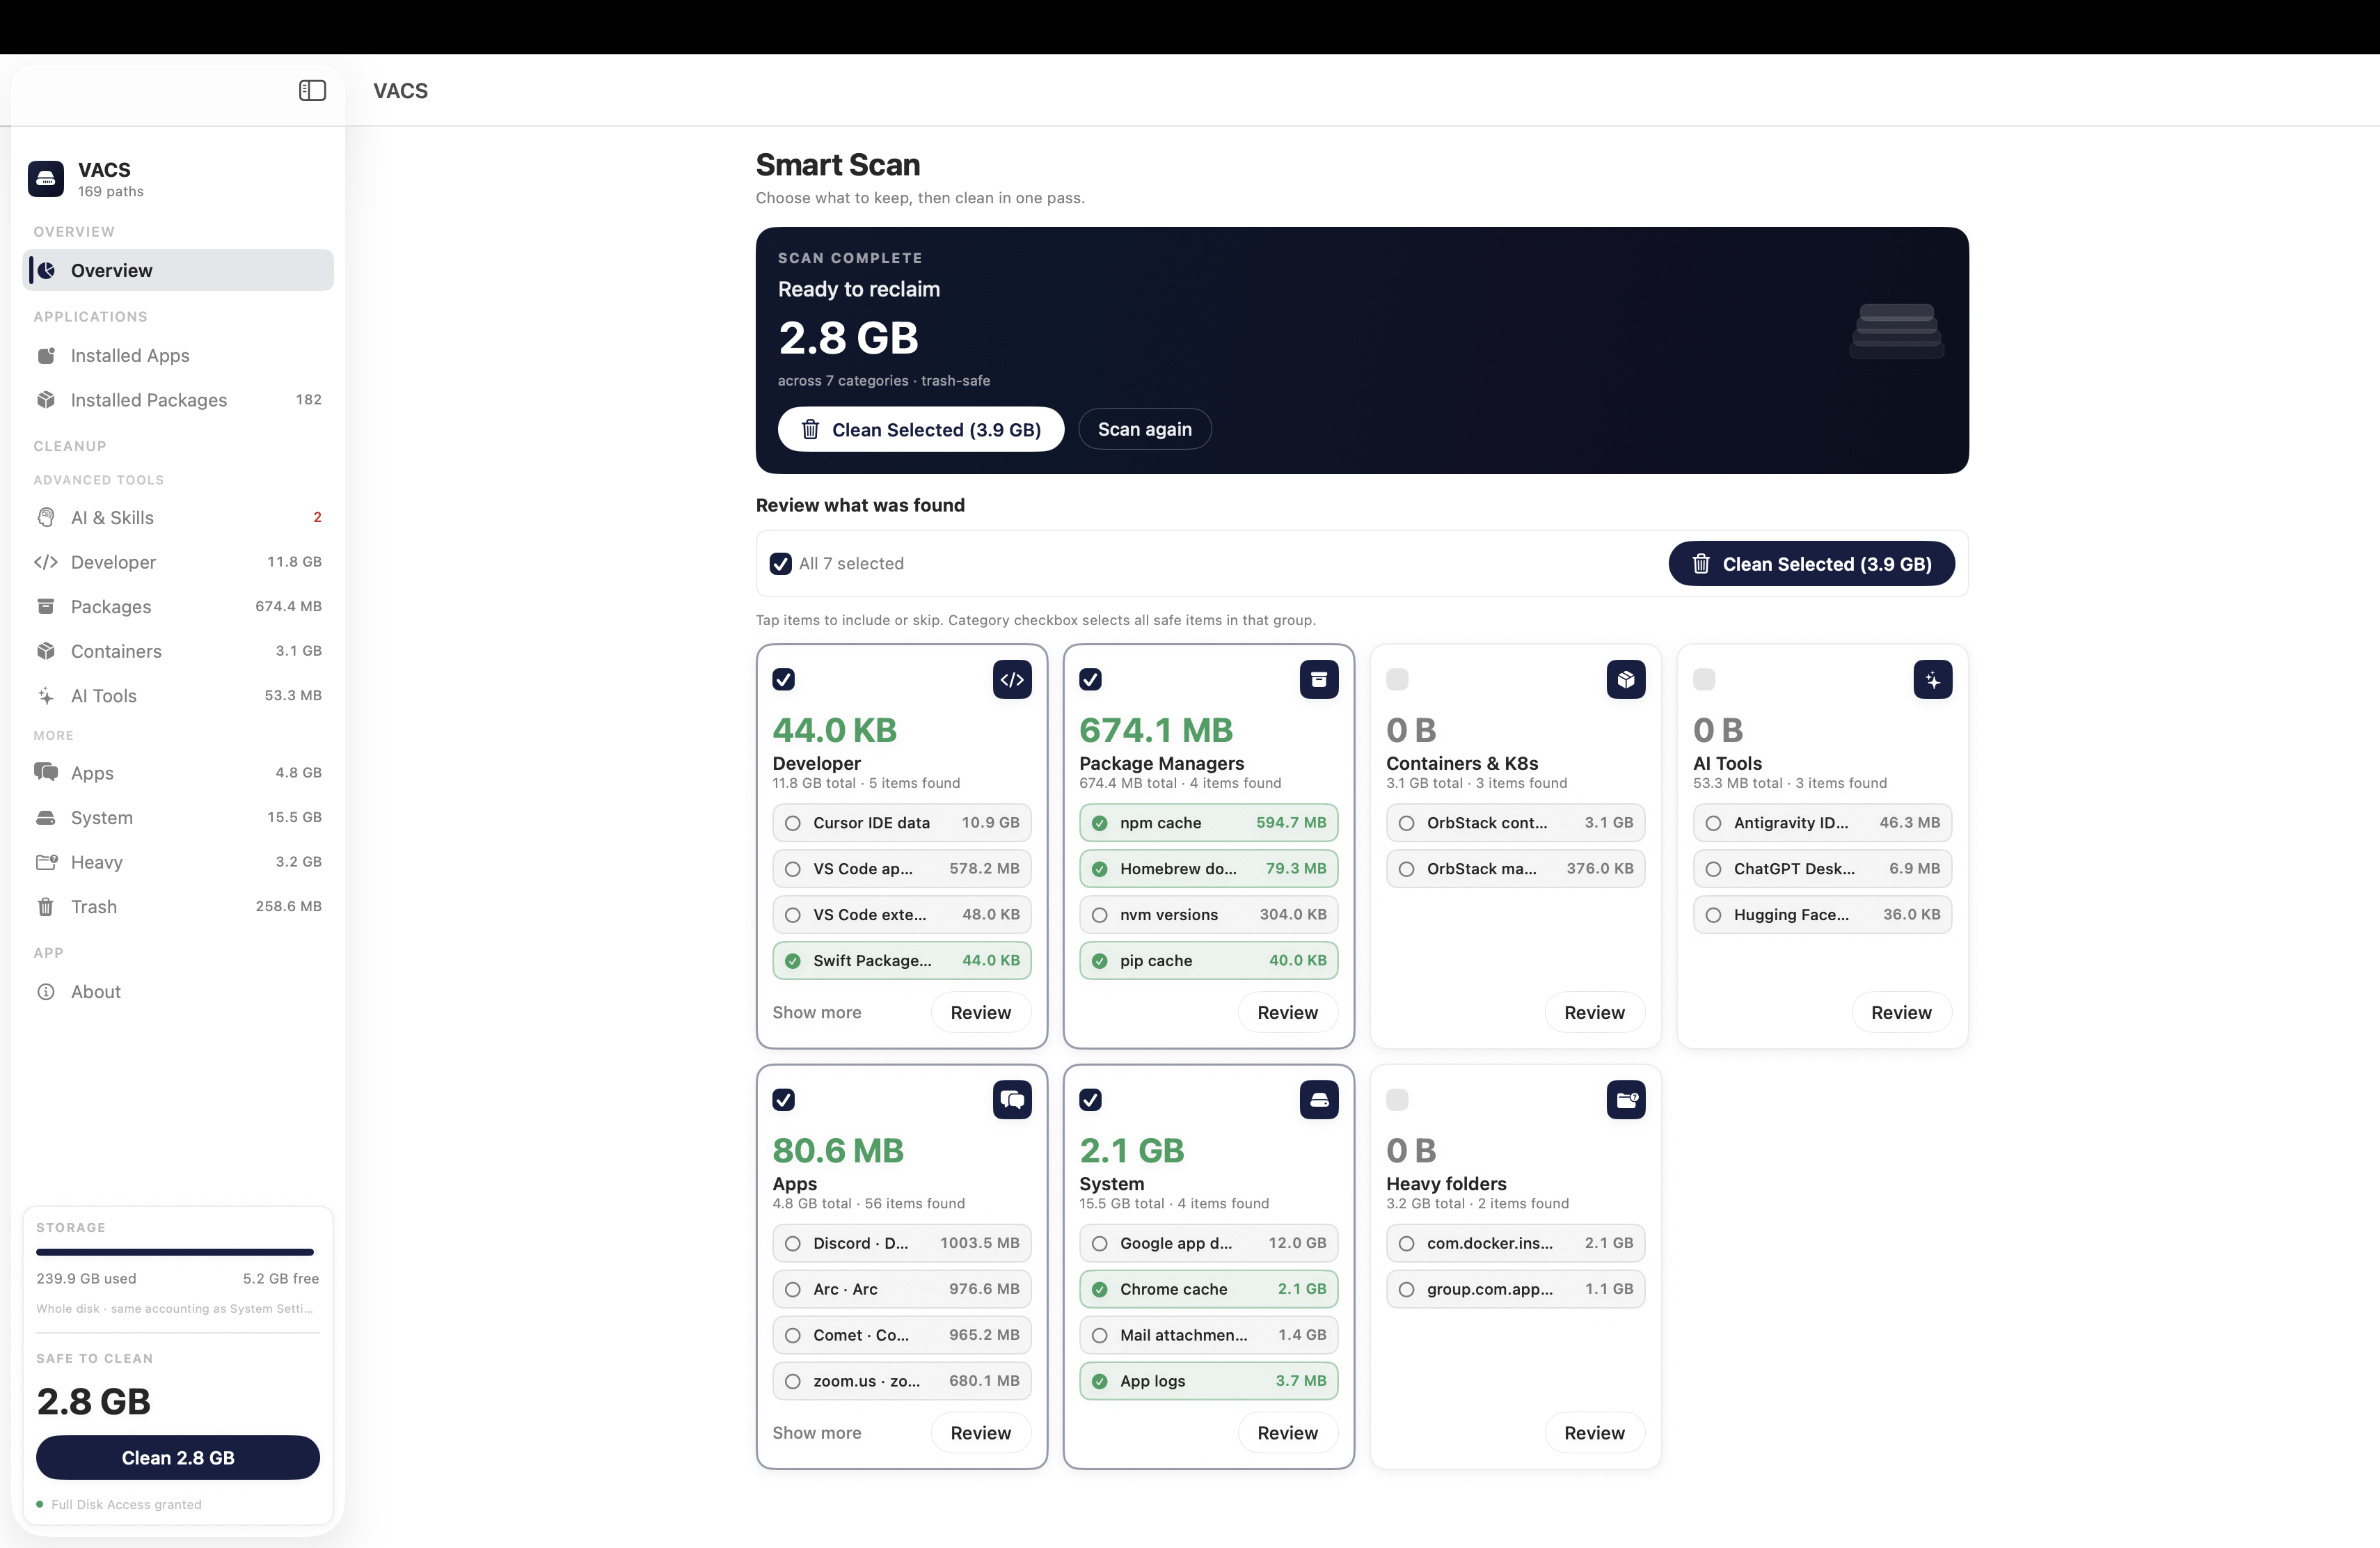Open Review for Package Managers card
This screenshot has height=1548, width=2380.
[x=1288, y=1013]
